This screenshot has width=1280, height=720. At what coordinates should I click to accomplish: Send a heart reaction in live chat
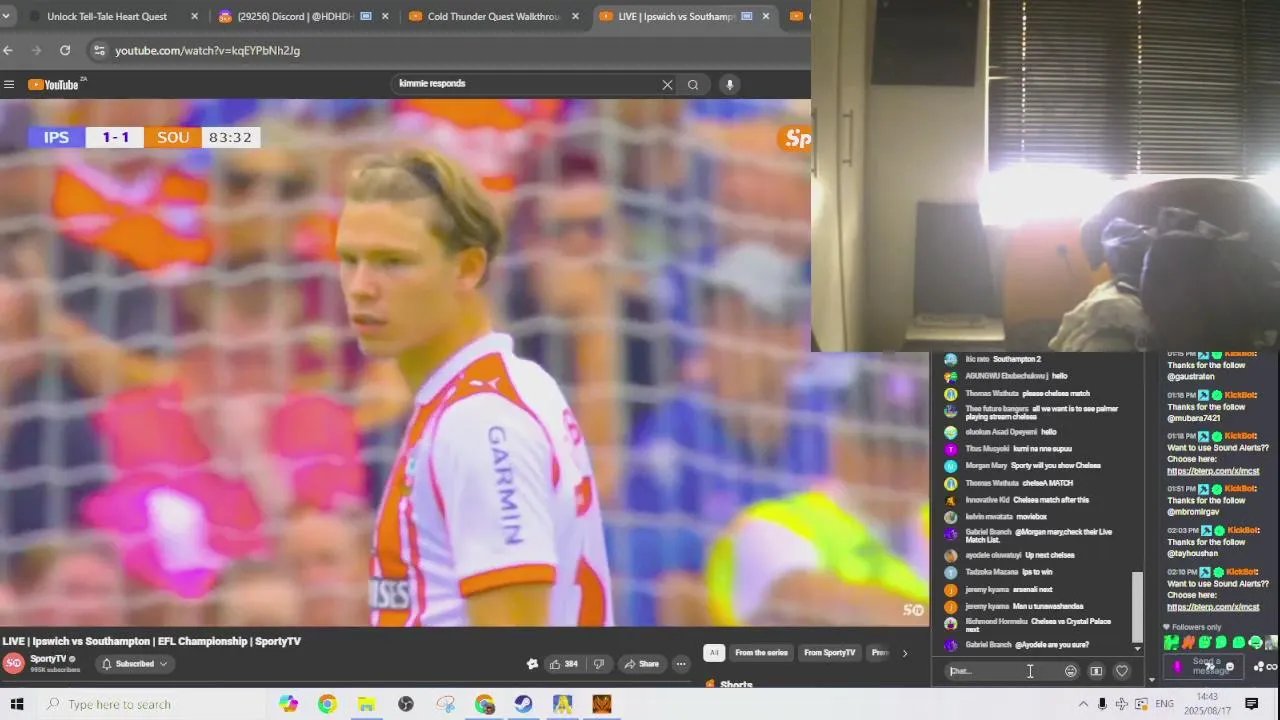[x=1122, y=671]
